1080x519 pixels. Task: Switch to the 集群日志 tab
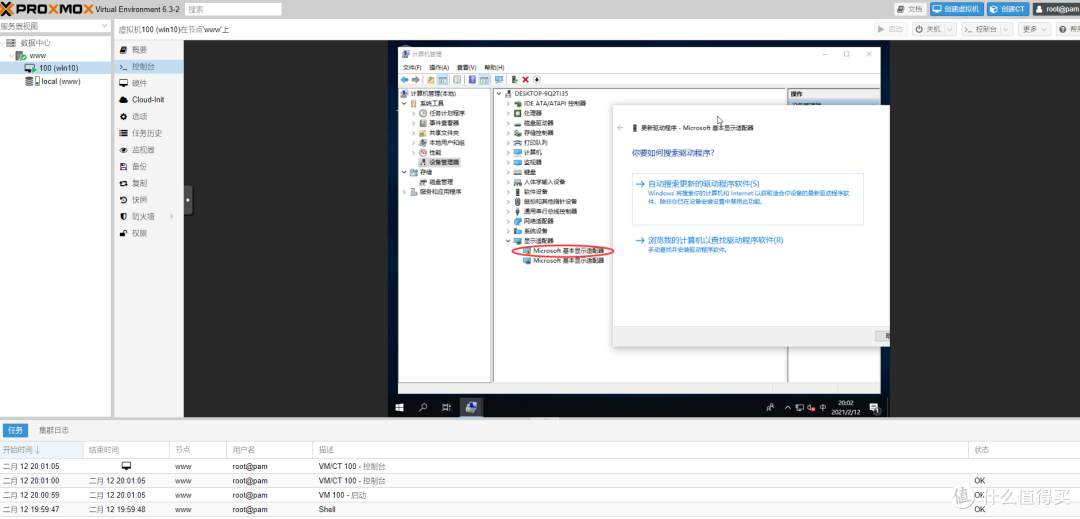tap(54, 430)
